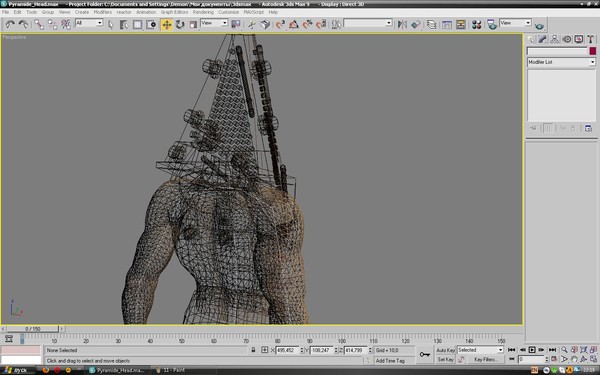The height and width of the screenshot is (375, 600).
Task: Open the reference coordinate system View dropdown
Action: click(214, 23)
